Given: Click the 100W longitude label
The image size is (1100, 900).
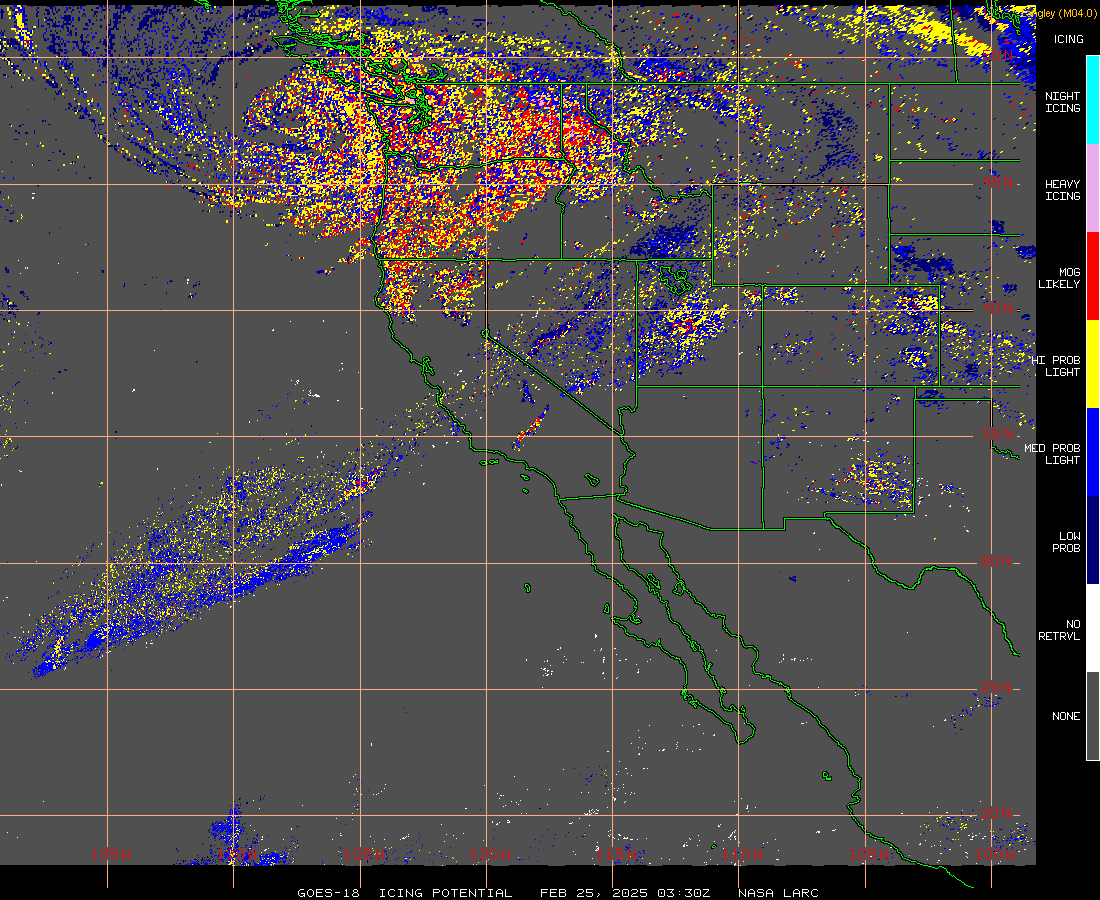Looking at the screenshot, I should point(995,854).
